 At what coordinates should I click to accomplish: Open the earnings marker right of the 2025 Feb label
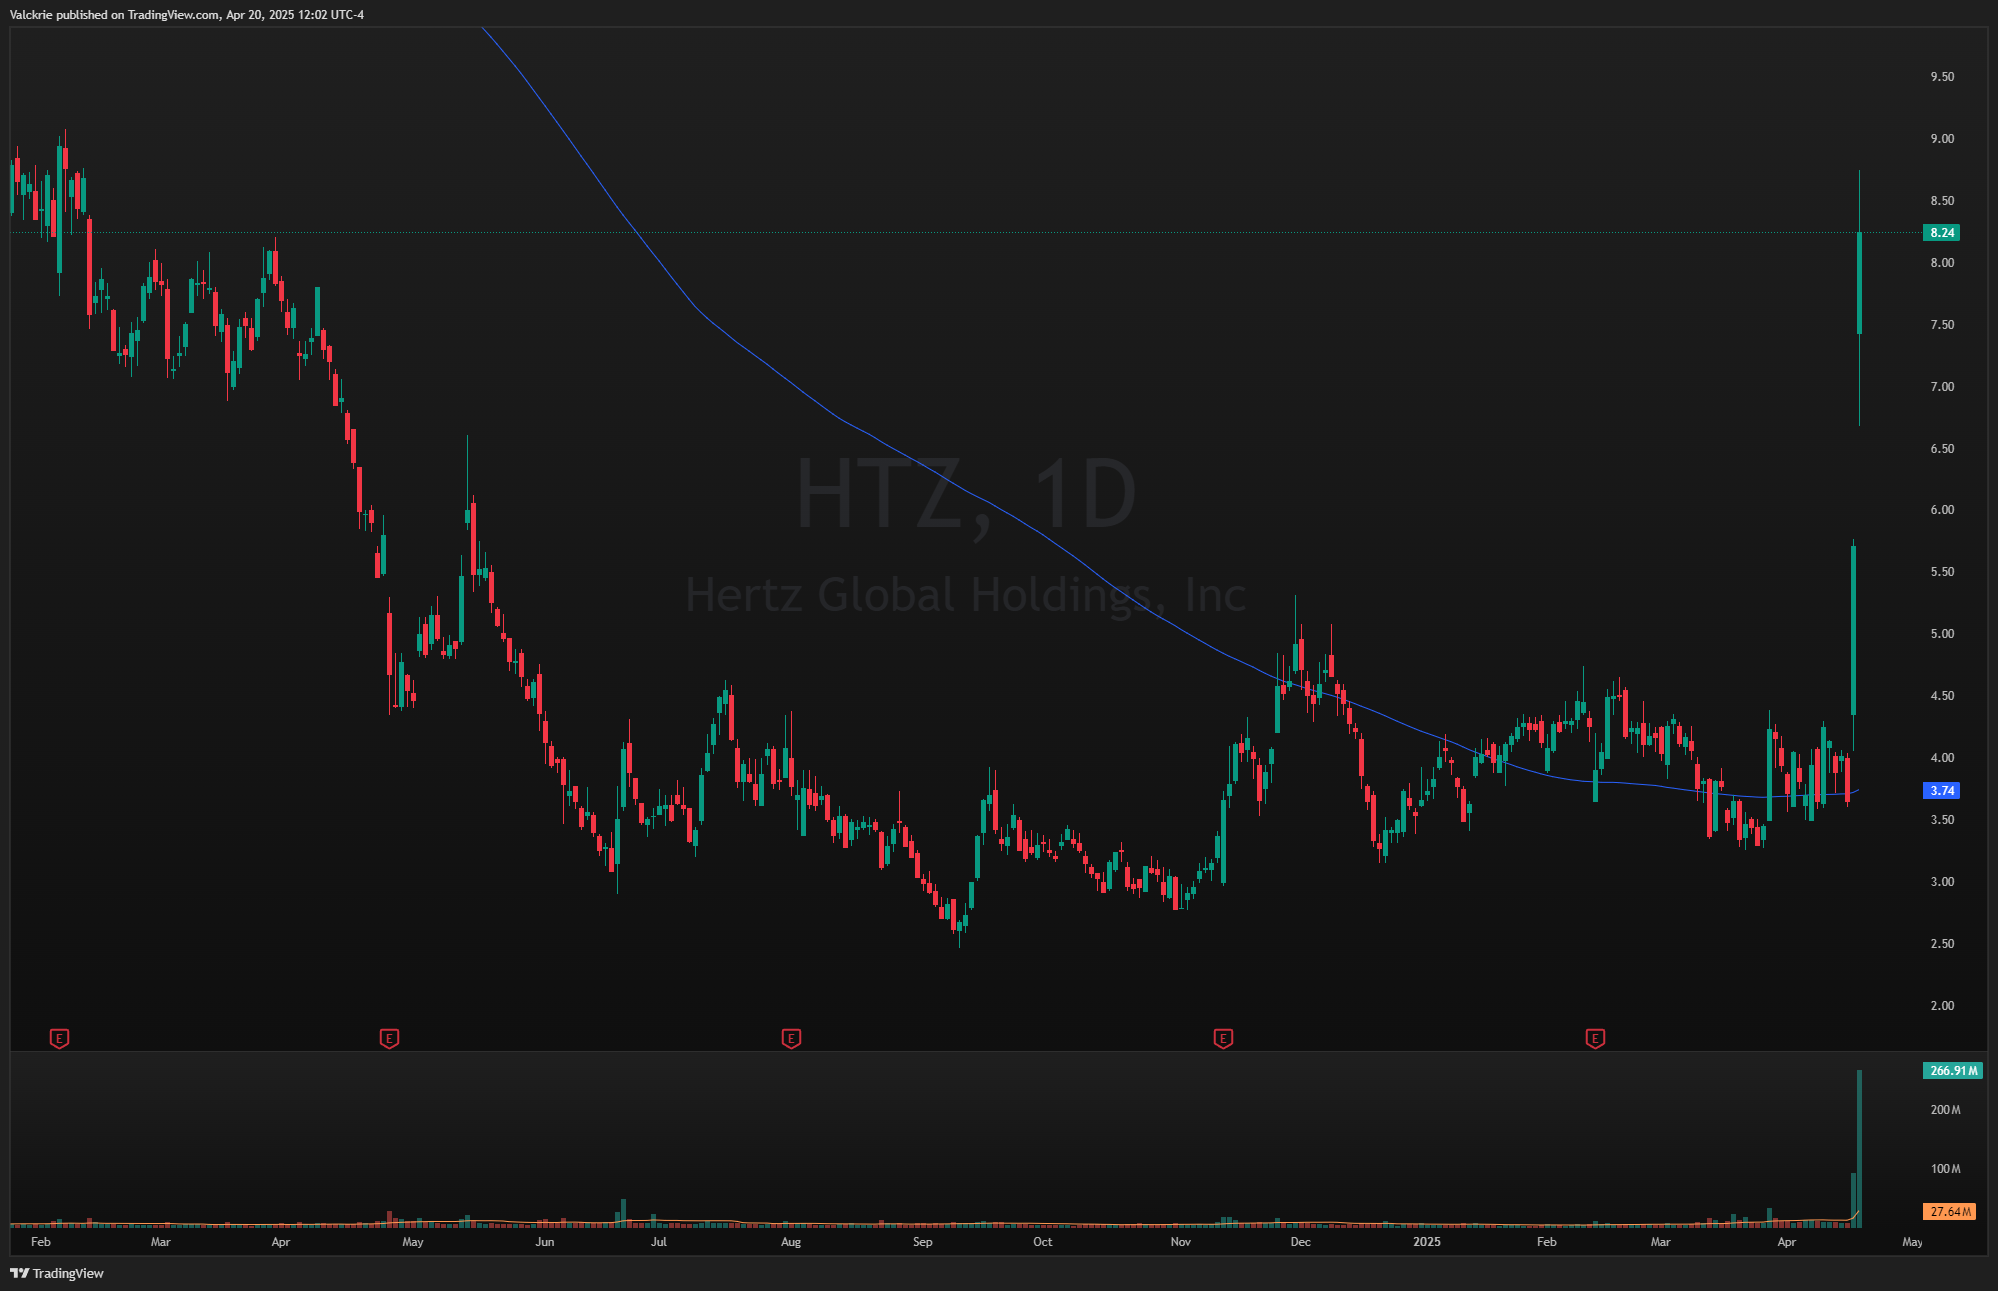(x=1595, y=1039)
